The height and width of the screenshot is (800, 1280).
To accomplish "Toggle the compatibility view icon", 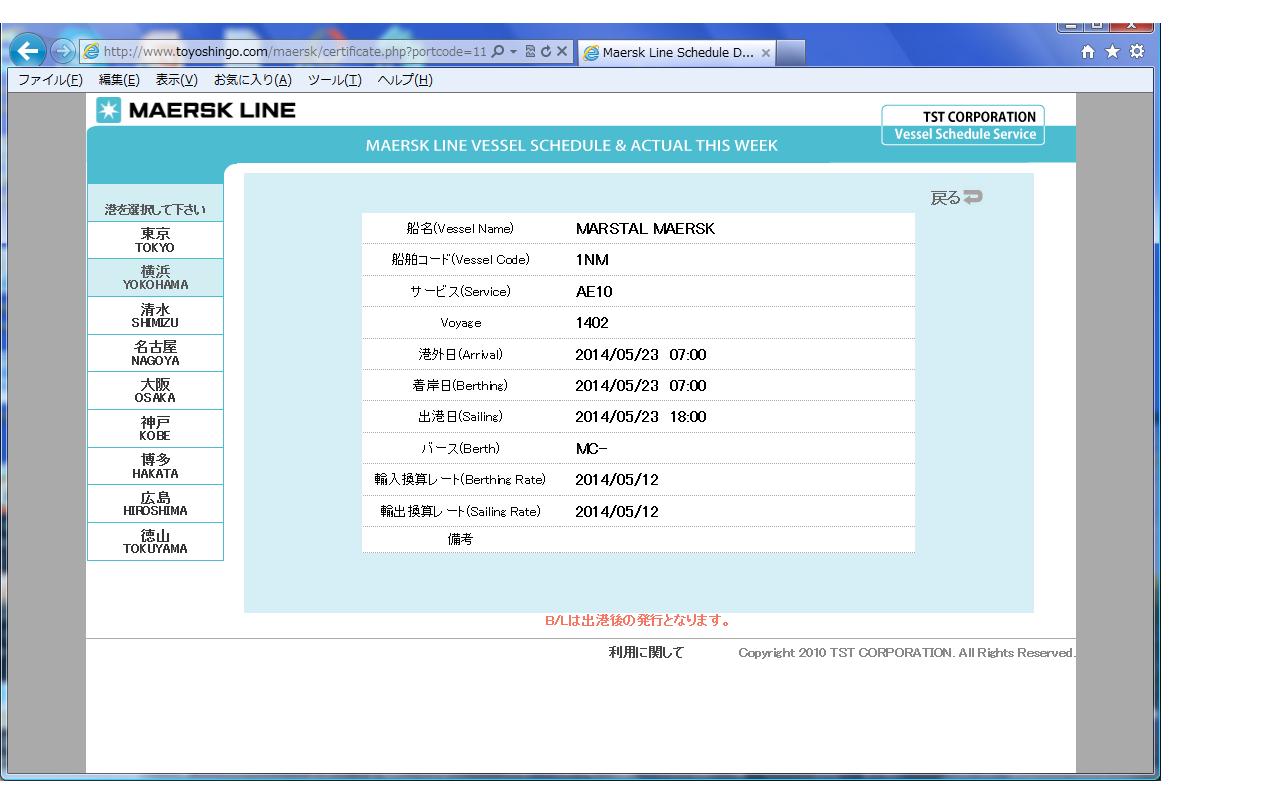I will (530, 51).
